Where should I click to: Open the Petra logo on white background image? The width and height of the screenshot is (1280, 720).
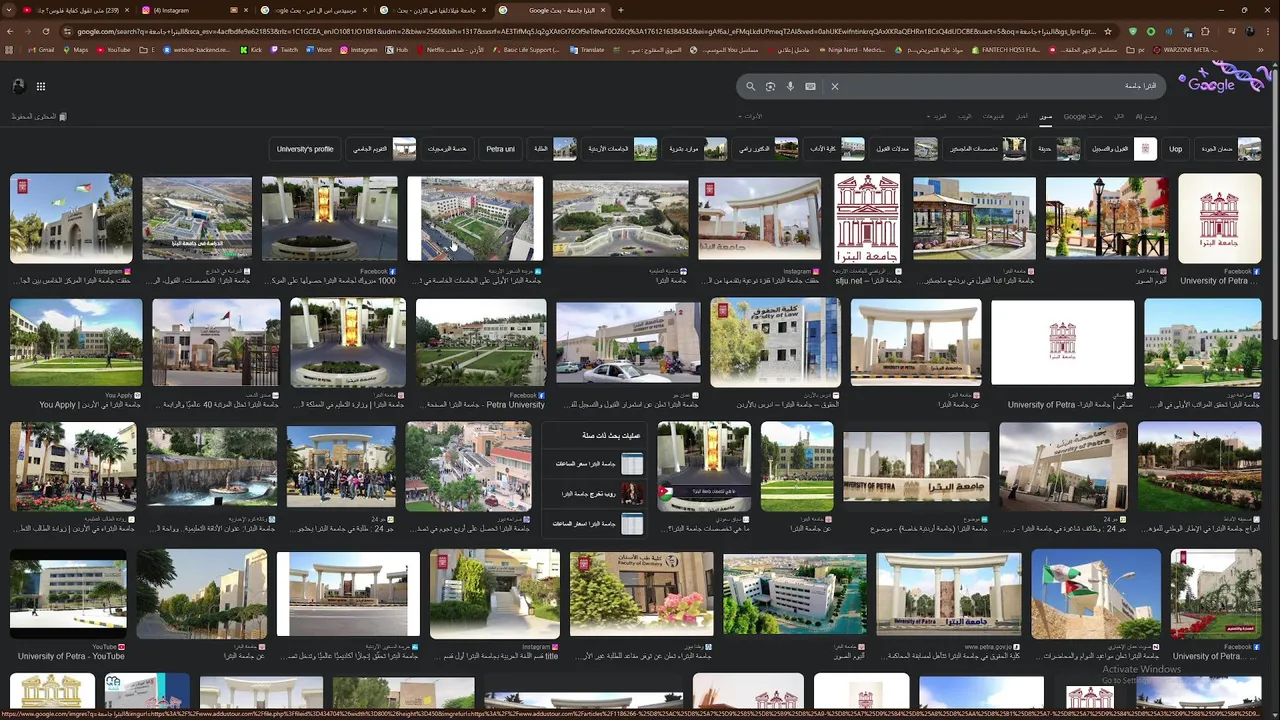click(1063, 342)
